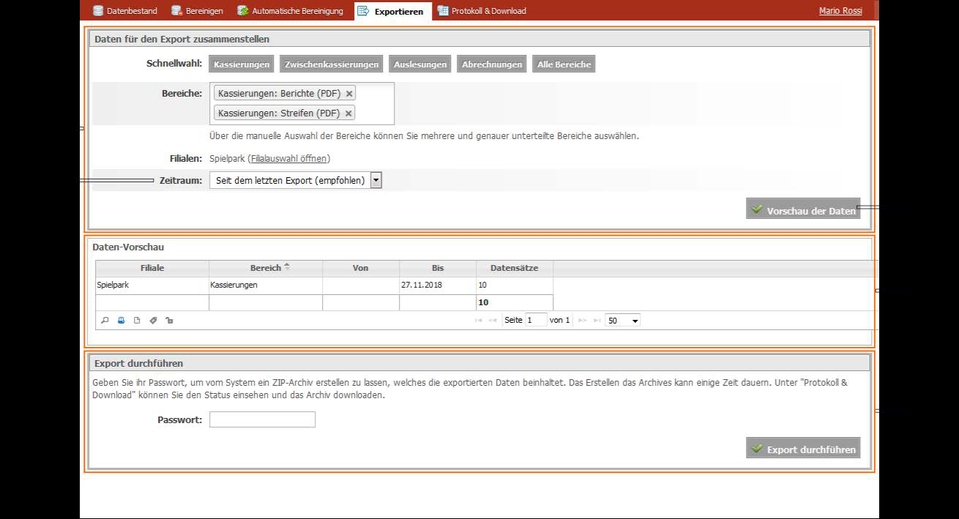Image resolution: width=959 pixels, height=519 pixels.
Task: Open the Filialauswahl öffnen link
Action: (289, 158)
